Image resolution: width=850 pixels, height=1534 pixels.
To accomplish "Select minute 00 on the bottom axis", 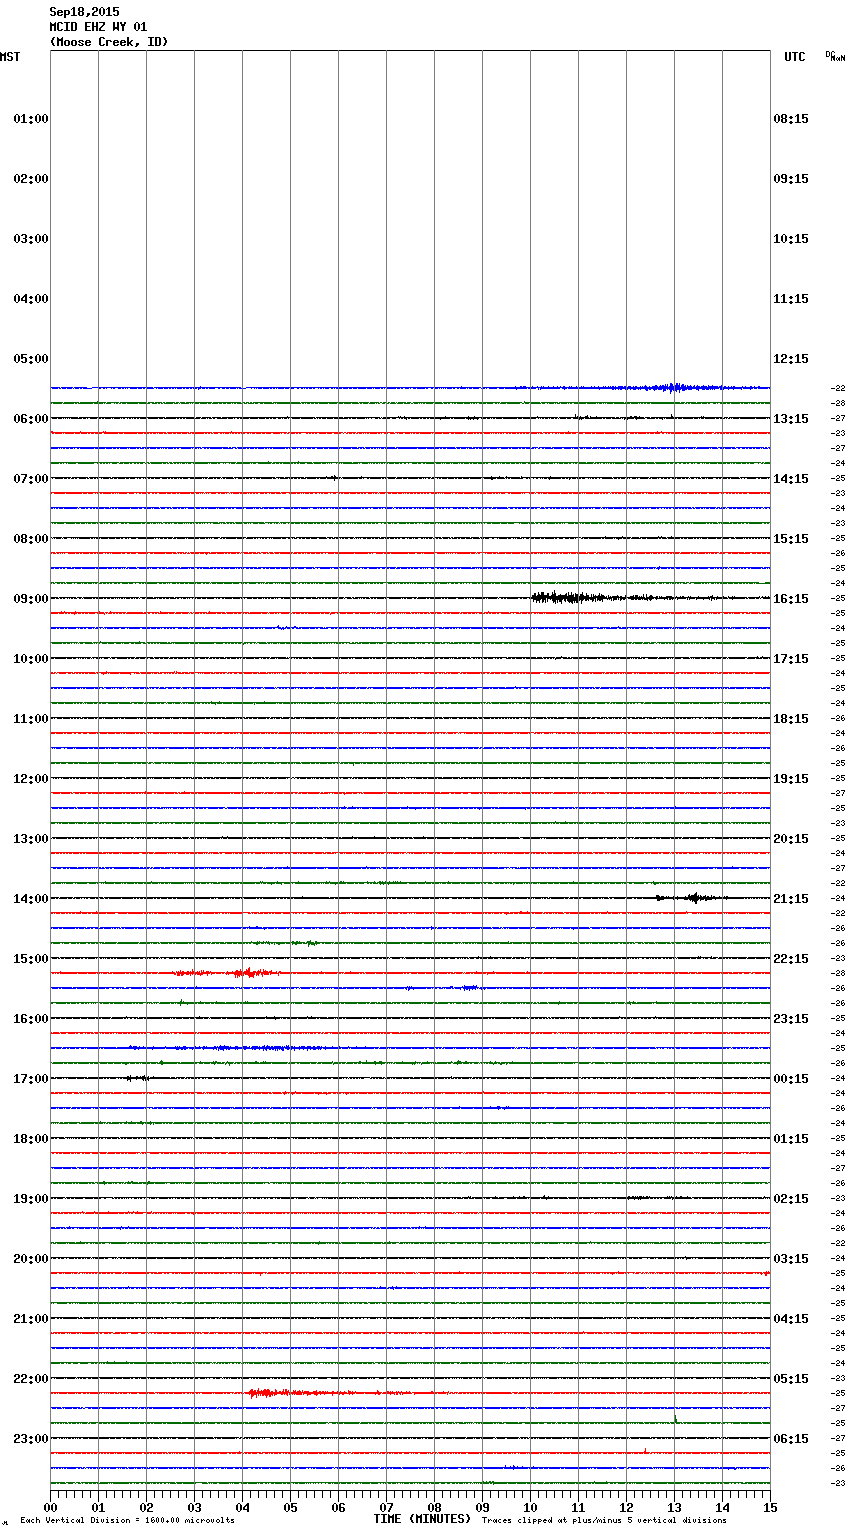I will pyautogui.click(x=50, y=1507).
